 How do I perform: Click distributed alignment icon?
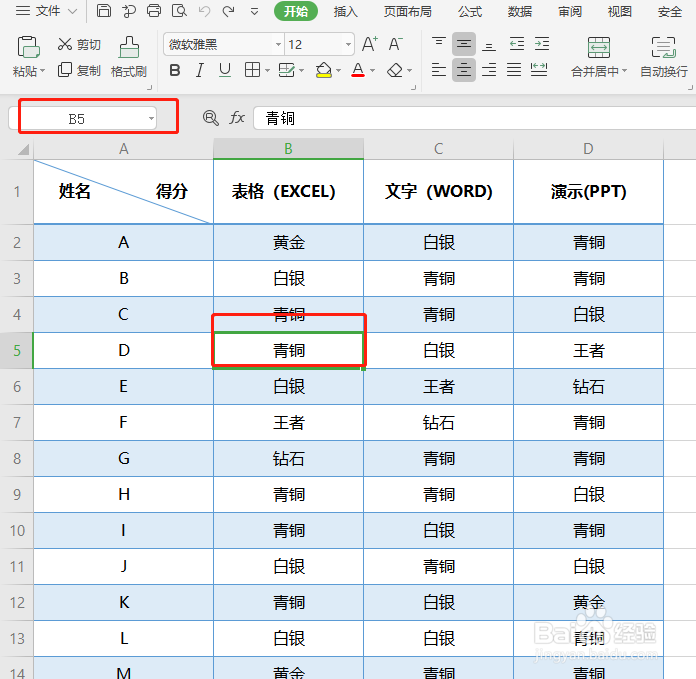[539, 70]
